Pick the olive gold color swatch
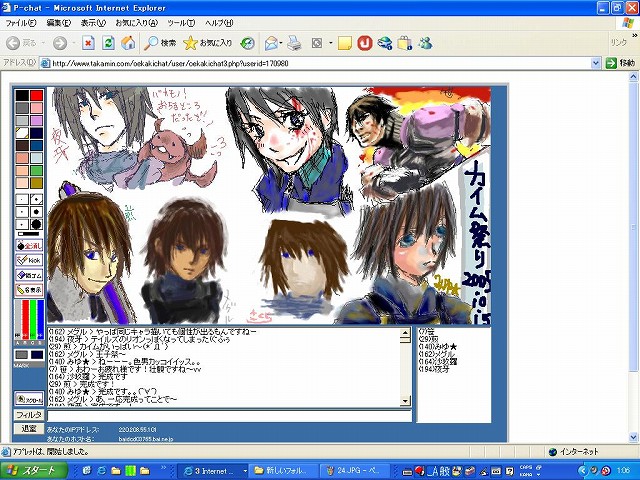The height and width of the screenshot is (480, 640). (x=36, y=183)
